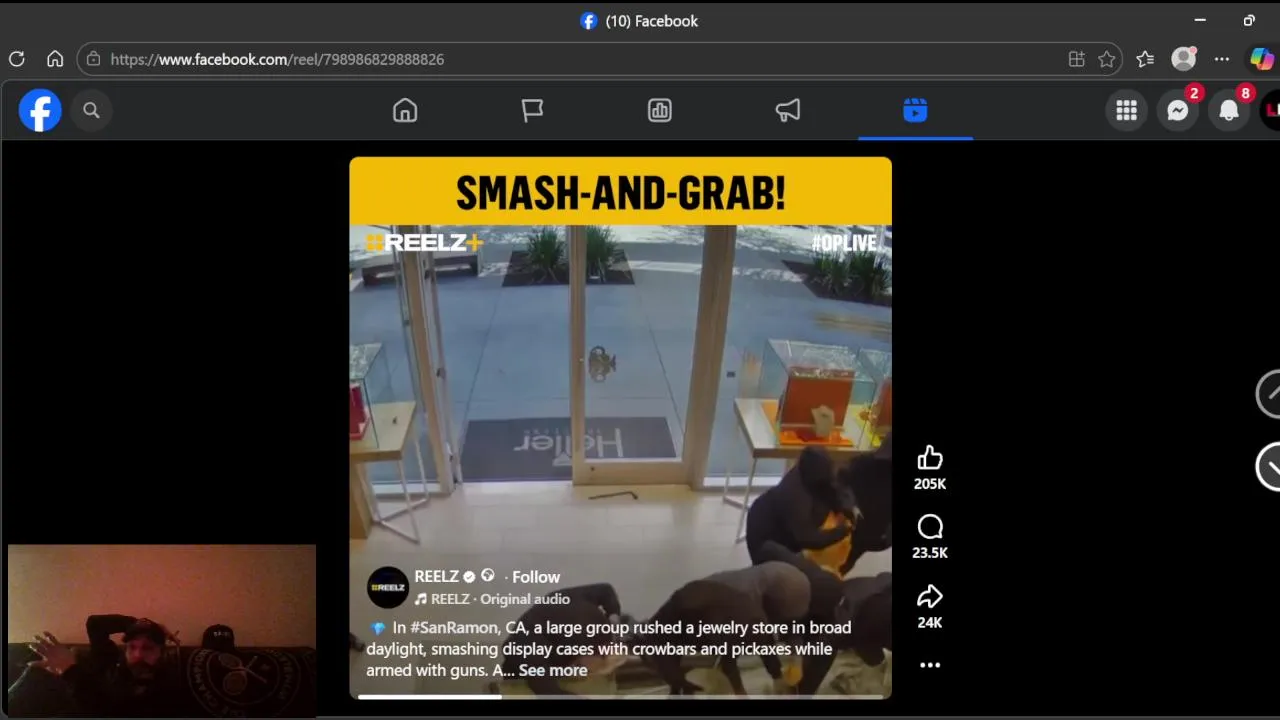Go to the next reel arrow
Image resolution: width=1280 pixels, height=720 pixels.
click(1268, 466)
